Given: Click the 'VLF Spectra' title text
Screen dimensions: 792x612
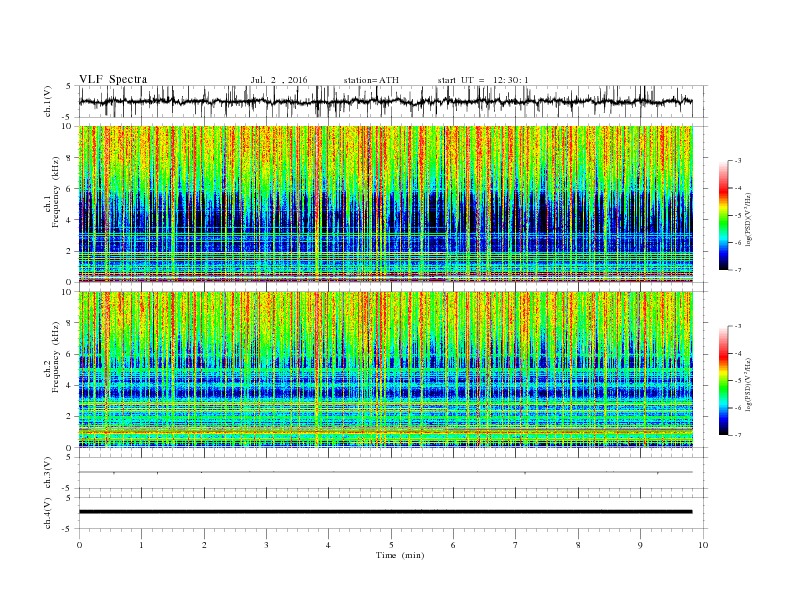Looking at the screenshot, I should tap(113, 79).
